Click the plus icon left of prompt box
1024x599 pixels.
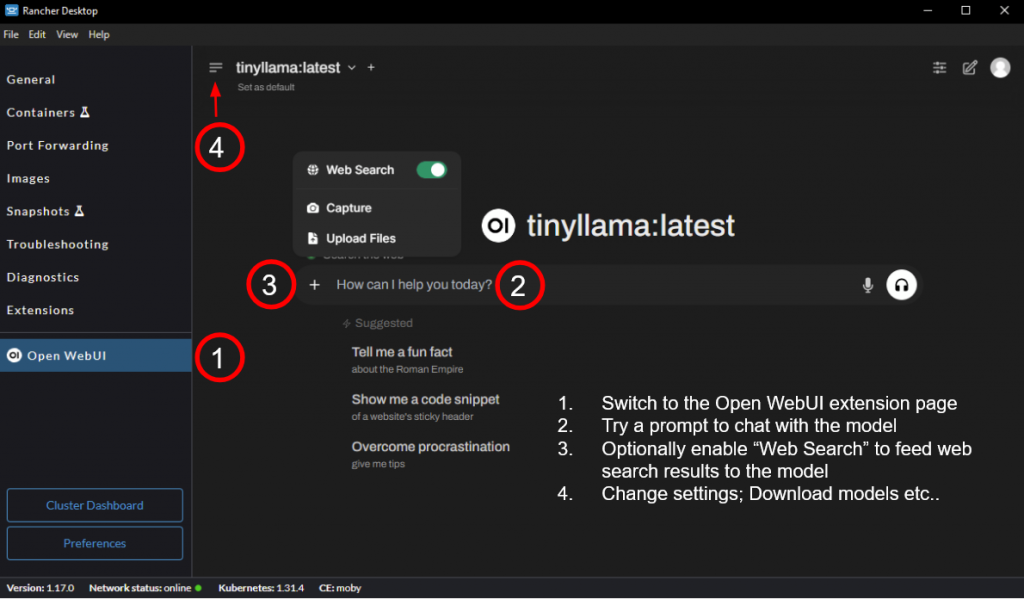point(315,285)
